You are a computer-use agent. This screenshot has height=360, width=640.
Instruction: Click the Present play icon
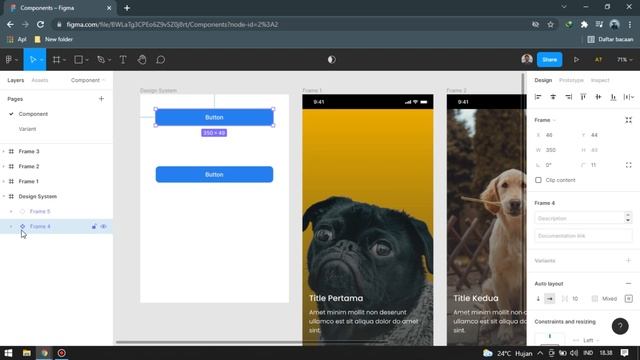tap(576, 60)
